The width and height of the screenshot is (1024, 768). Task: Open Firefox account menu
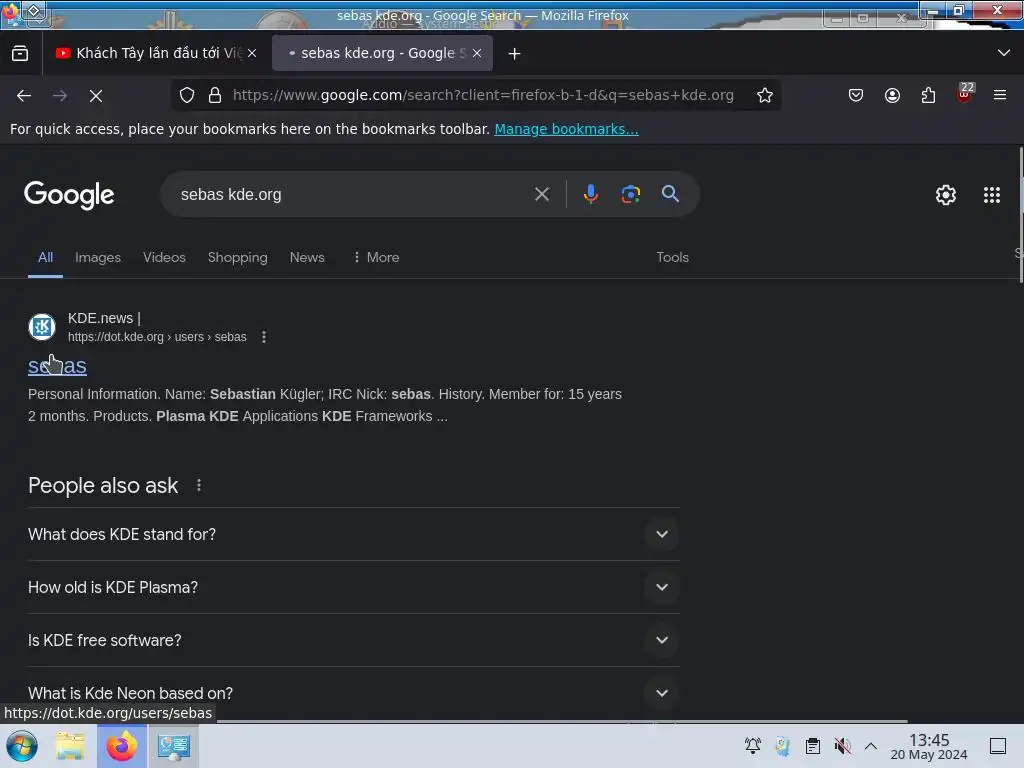click(x=892, y=95)
